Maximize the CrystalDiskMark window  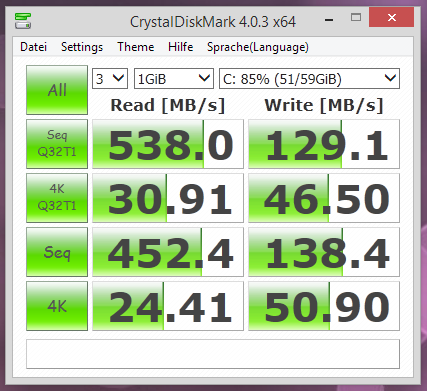click(x=356, y=17)
